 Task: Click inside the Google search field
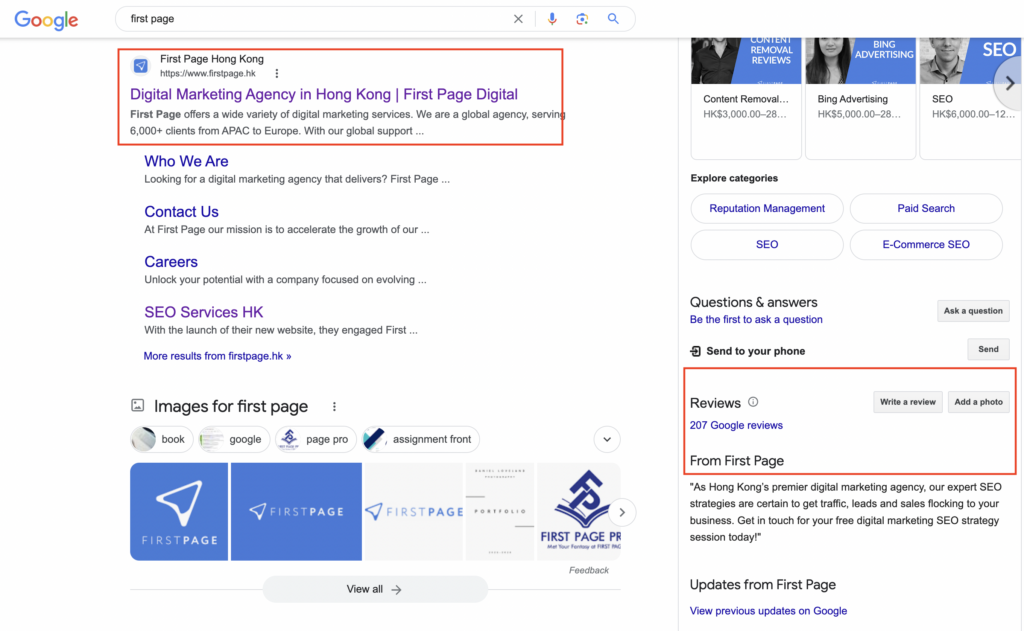(310, 19)
